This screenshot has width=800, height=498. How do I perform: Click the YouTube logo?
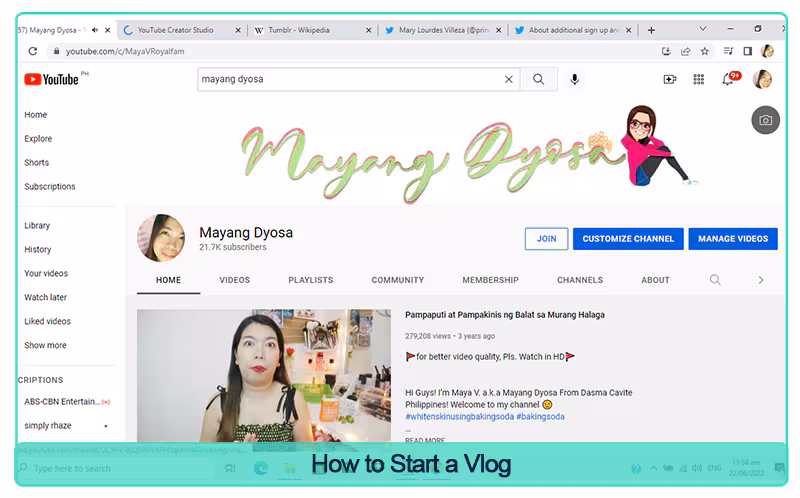(51, 79)
